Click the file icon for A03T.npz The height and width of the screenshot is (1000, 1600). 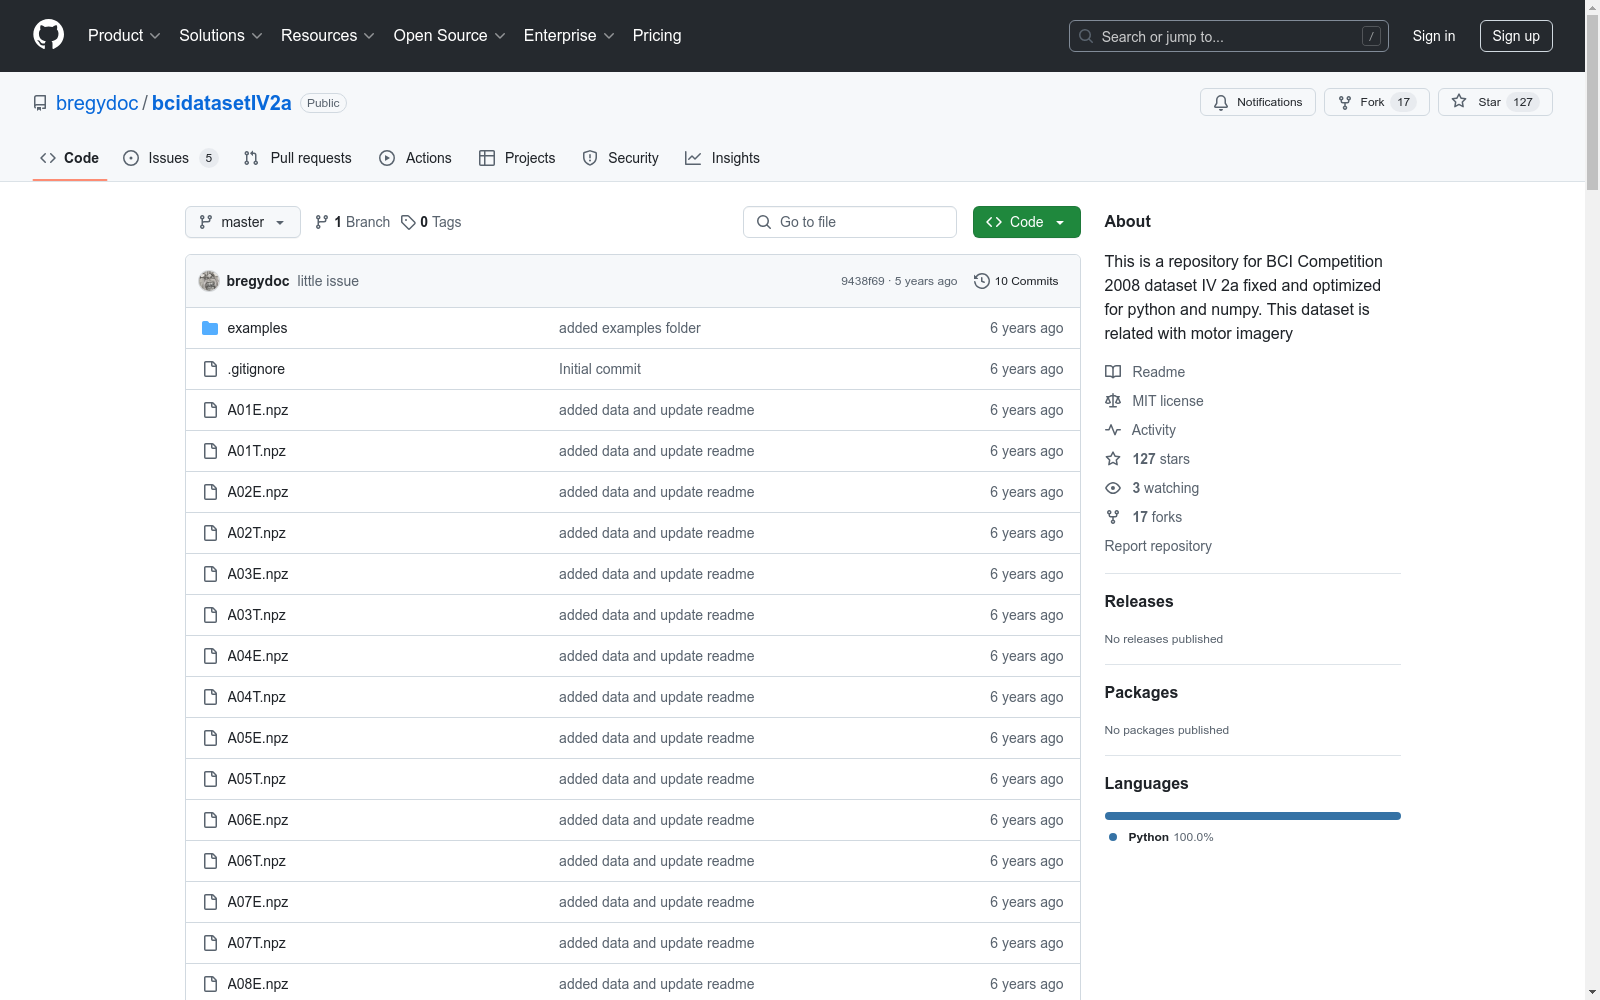210,615
